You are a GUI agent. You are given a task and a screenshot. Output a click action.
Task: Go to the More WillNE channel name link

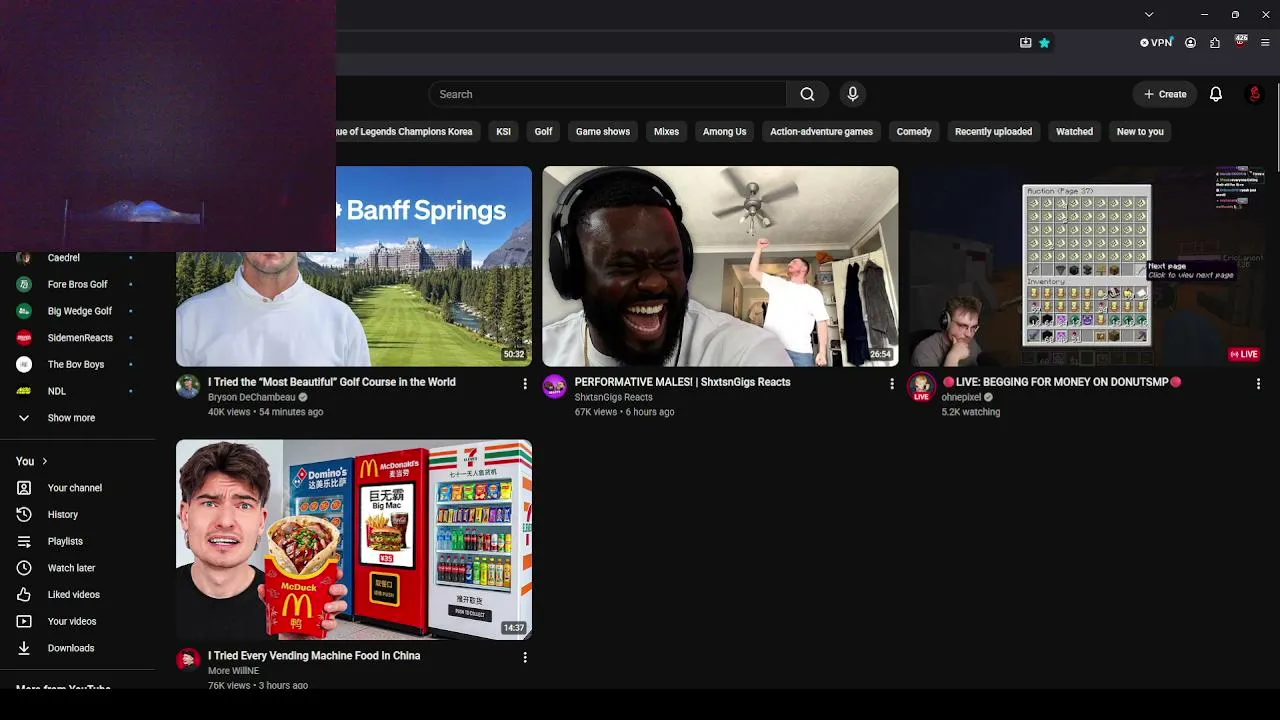233,671
